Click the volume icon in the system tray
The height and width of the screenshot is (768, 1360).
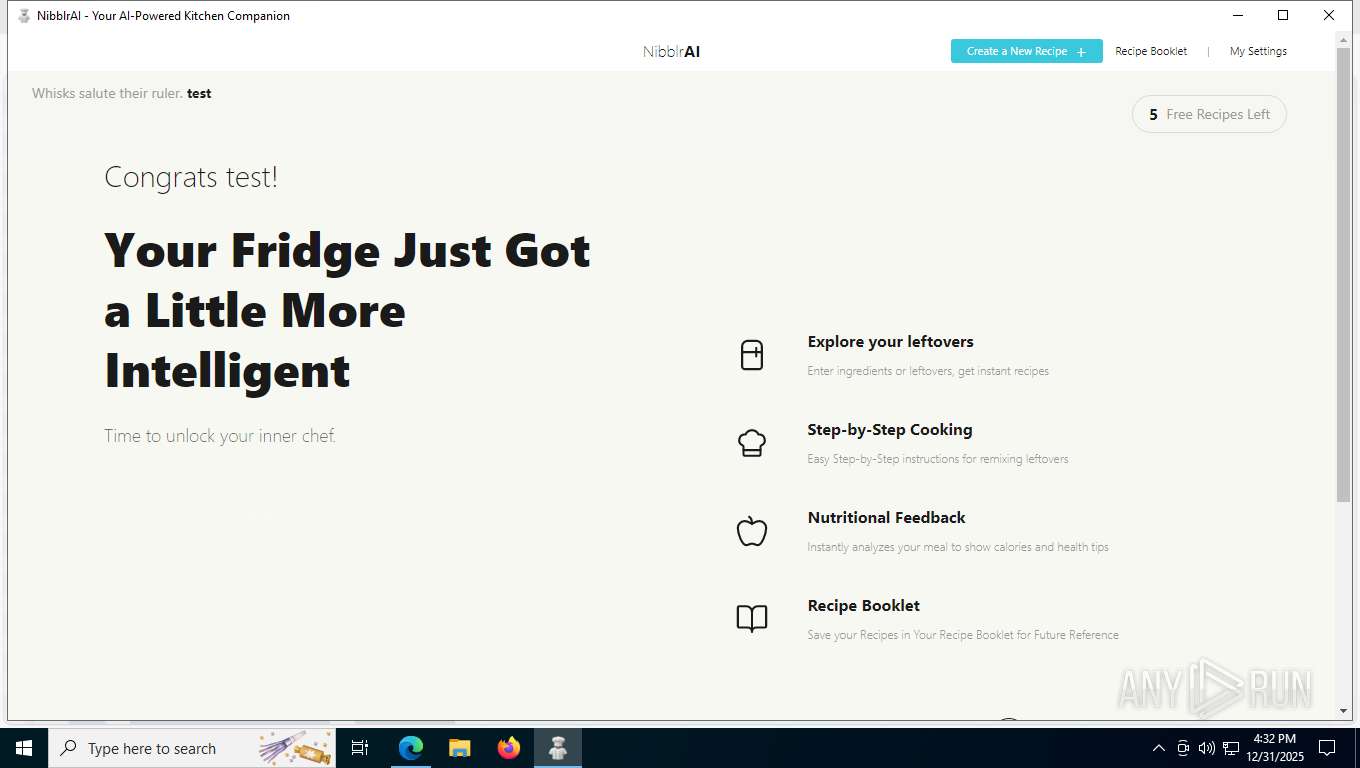pos(1206,748)
